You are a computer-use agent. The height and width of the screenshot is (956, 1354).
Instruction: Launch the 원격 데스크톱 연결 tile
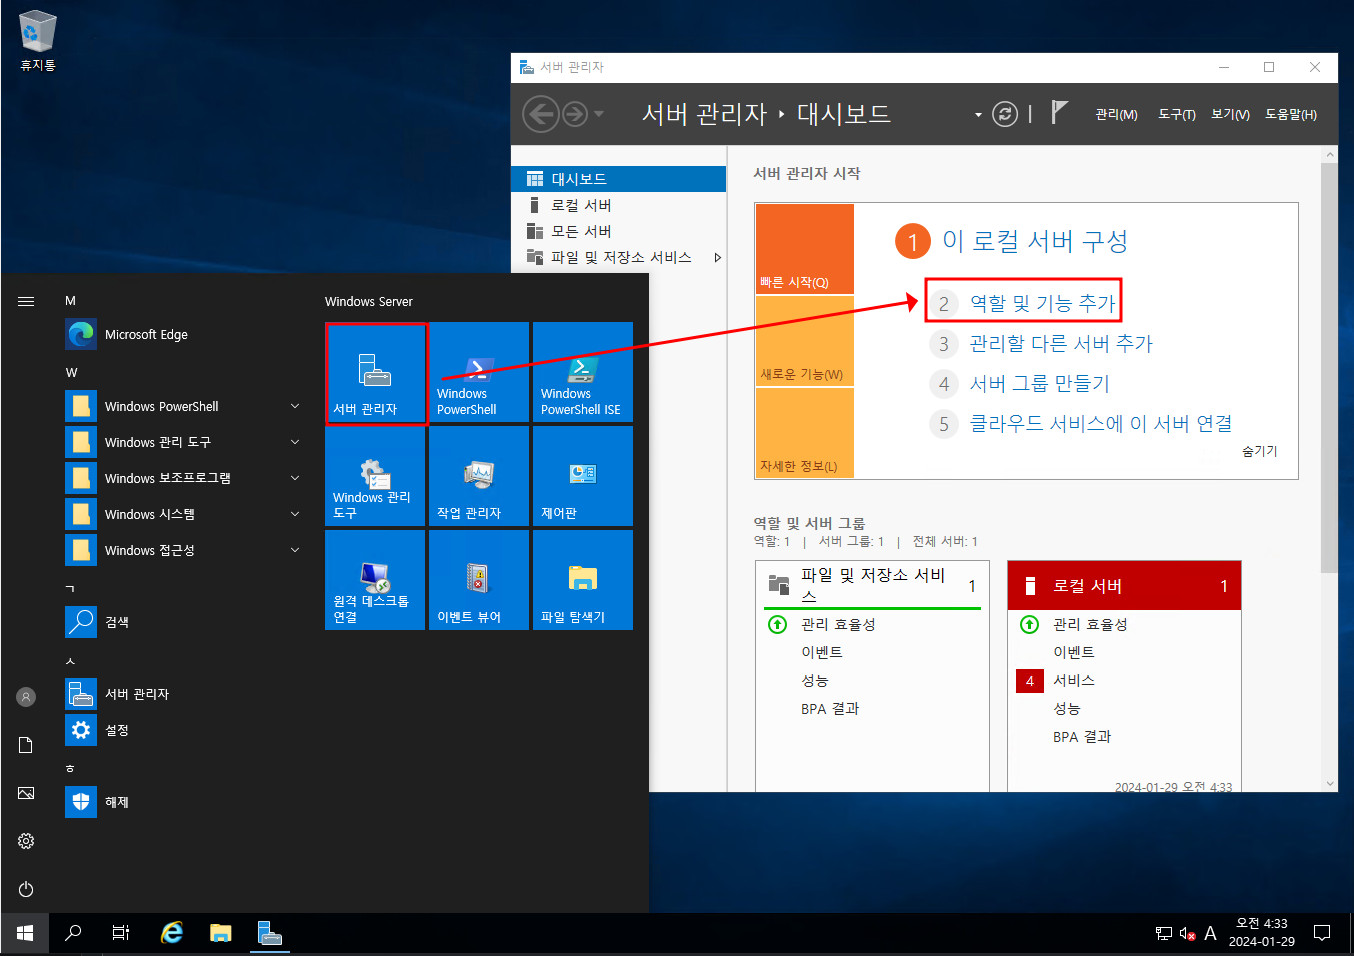[x=375, y=580]
